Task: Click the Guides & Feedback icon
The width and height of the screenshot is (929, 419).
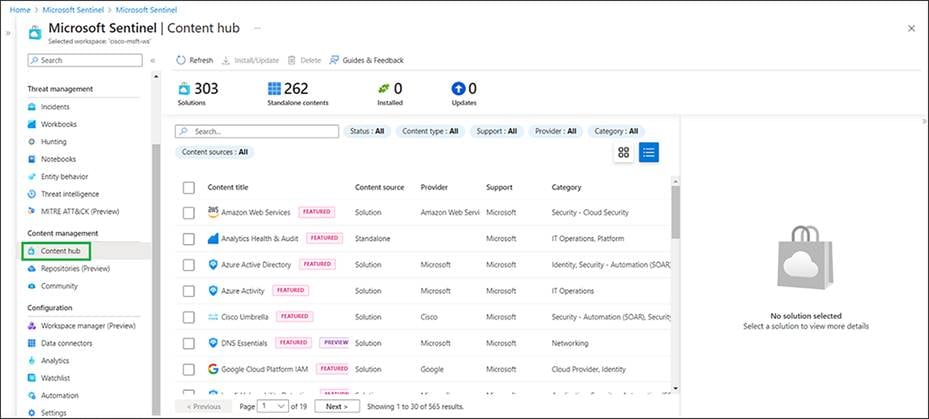Action: (334, 60)
